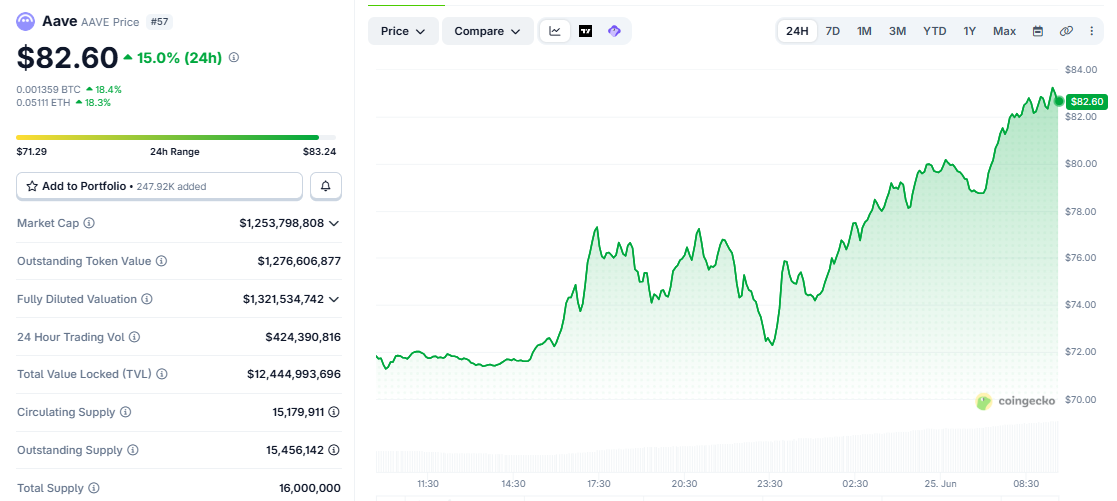Image resolution: width=1117 pixels, height=501 pixels.
Task: Click info icon beside Market Cap
Action: click(x=89, y=223)
